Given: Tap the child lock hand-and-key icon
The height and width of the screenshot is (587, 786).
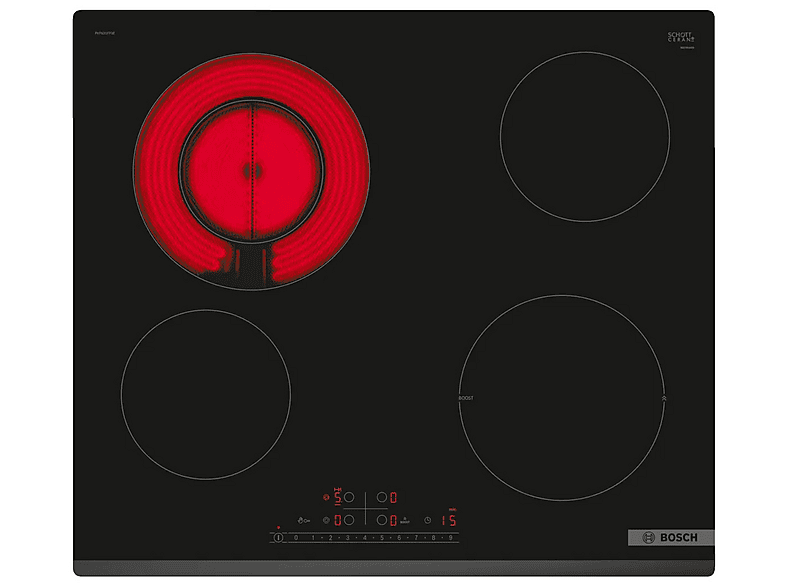Looking at the screenshot, I should coord(304,520).
